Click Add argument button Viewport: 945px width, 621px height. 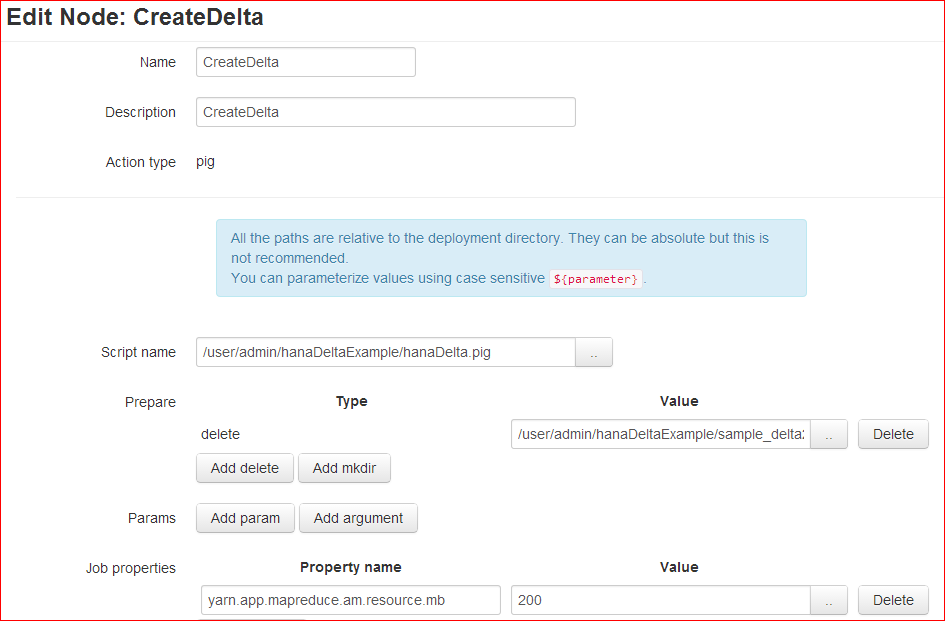point(358,519)
